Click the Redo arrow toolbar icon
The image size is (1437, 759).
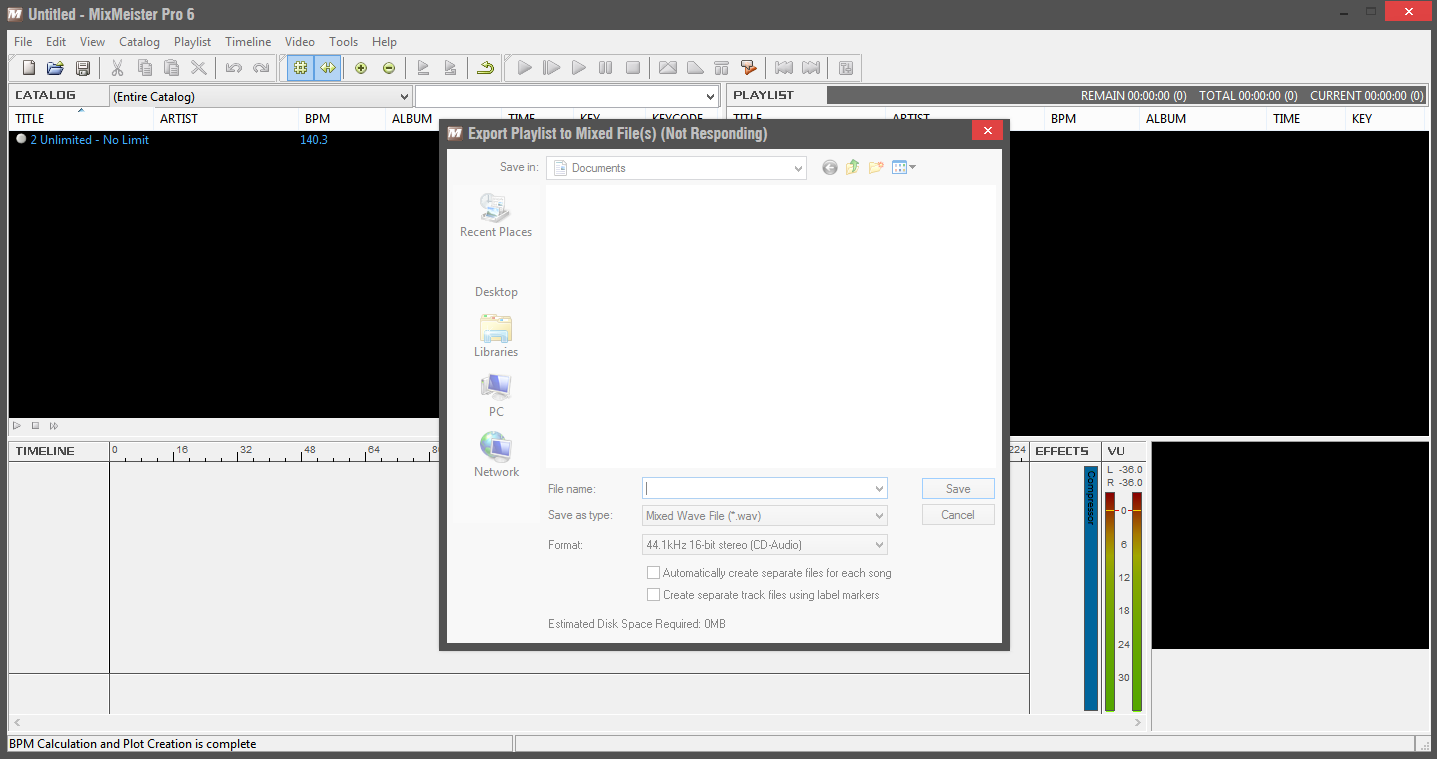pyautogui.click(x=261, y=68)
